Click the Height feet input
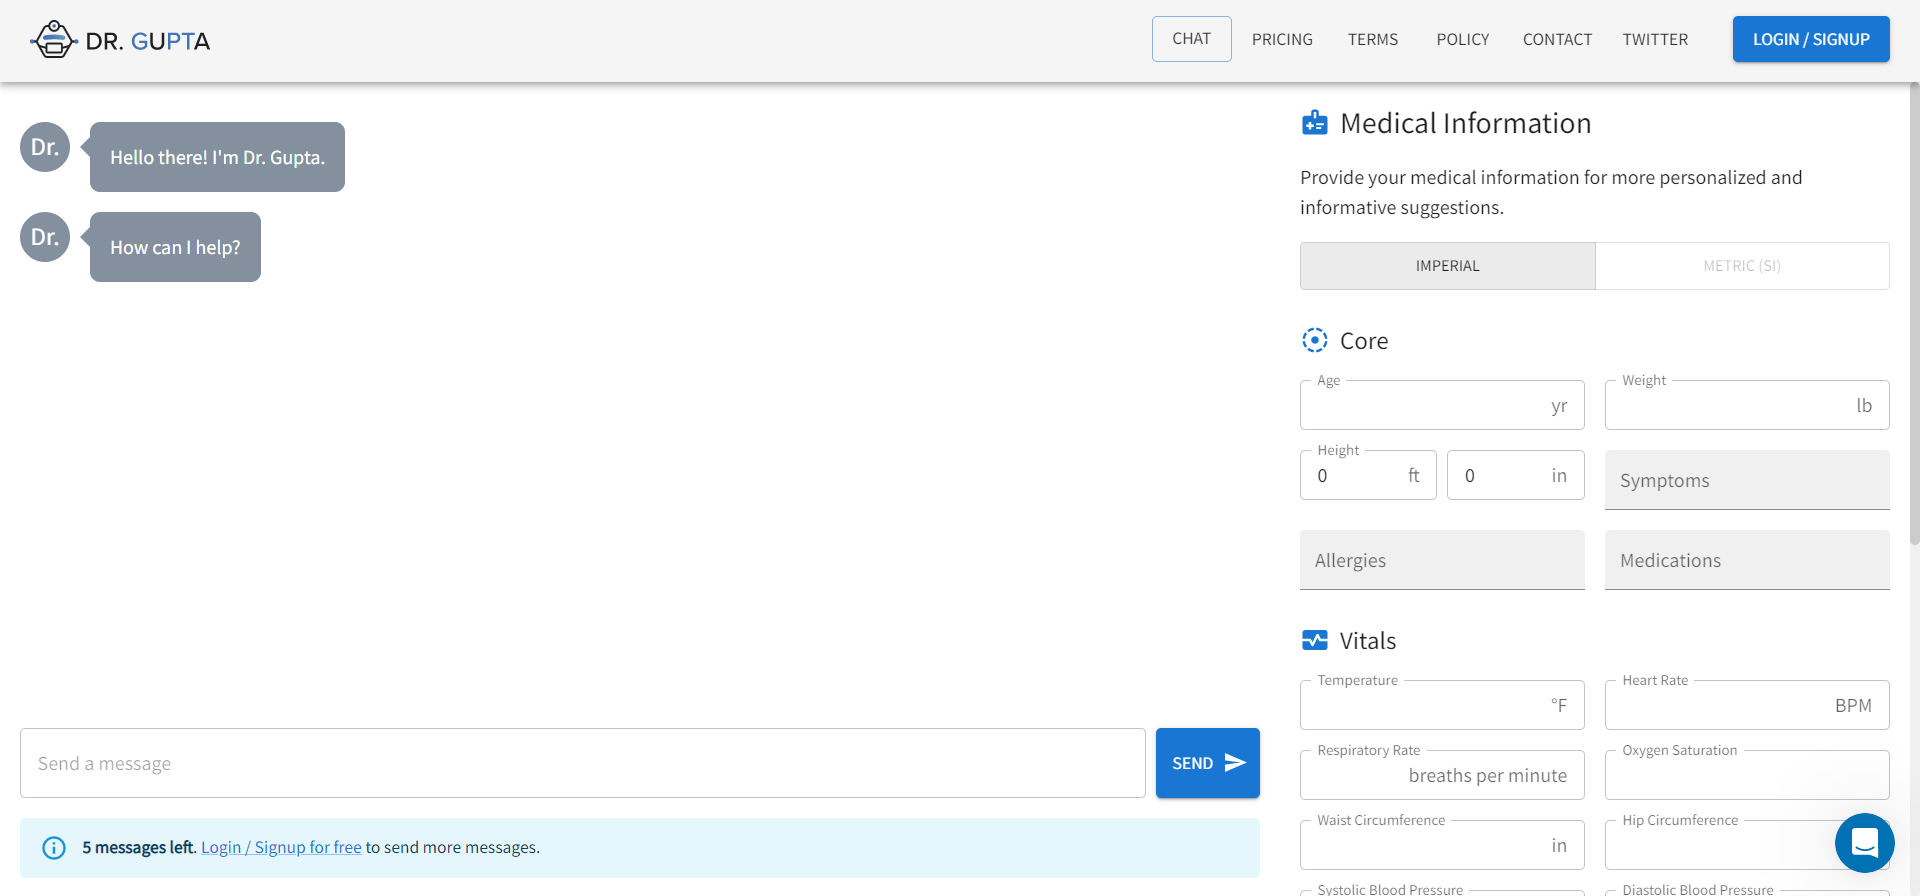The width and height of the screenshot is (1920, 896). coord(1368,475)
